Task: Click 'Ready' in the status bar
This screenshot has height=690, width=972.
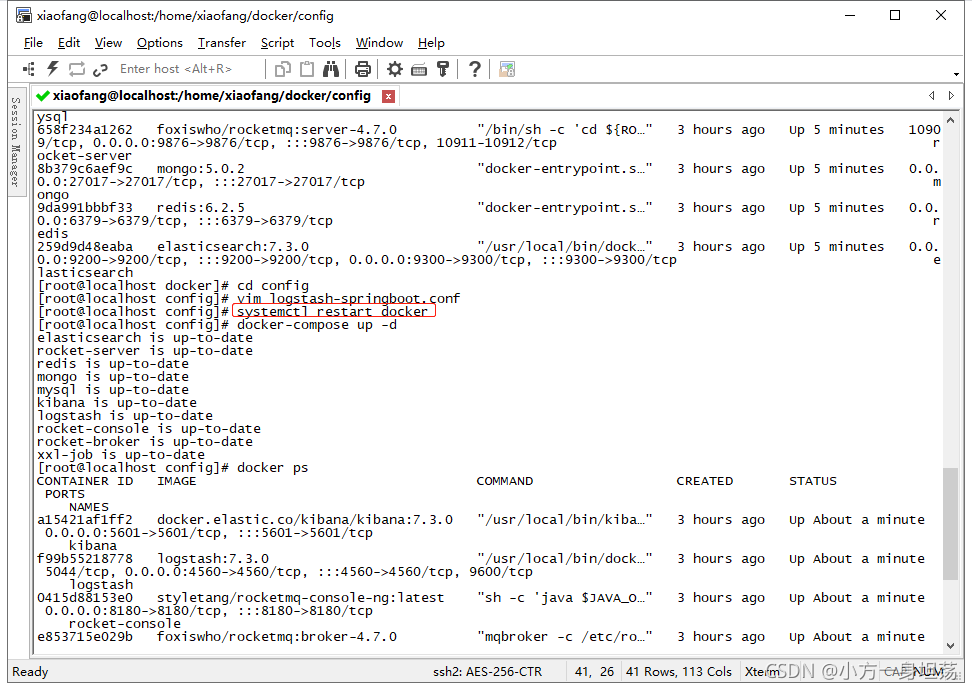Action: [x=30, y=671]
